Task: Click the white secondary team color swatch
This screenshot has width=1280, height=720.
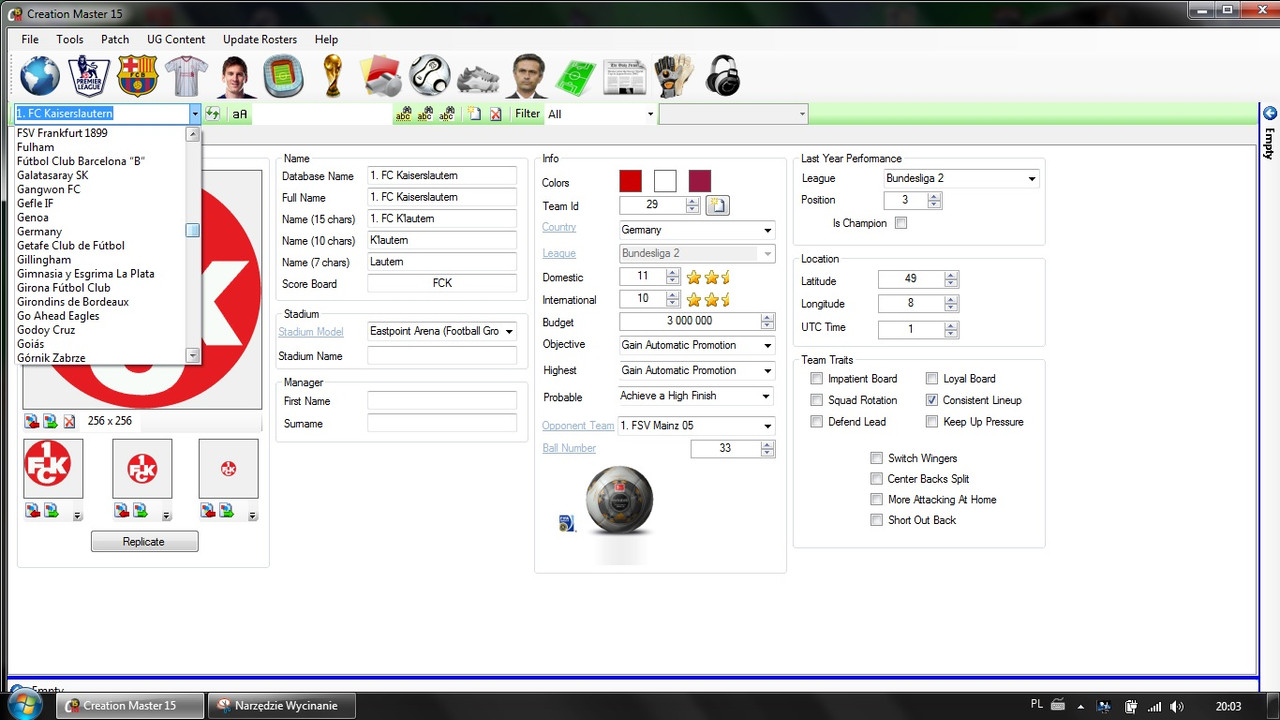Action: 665,181
